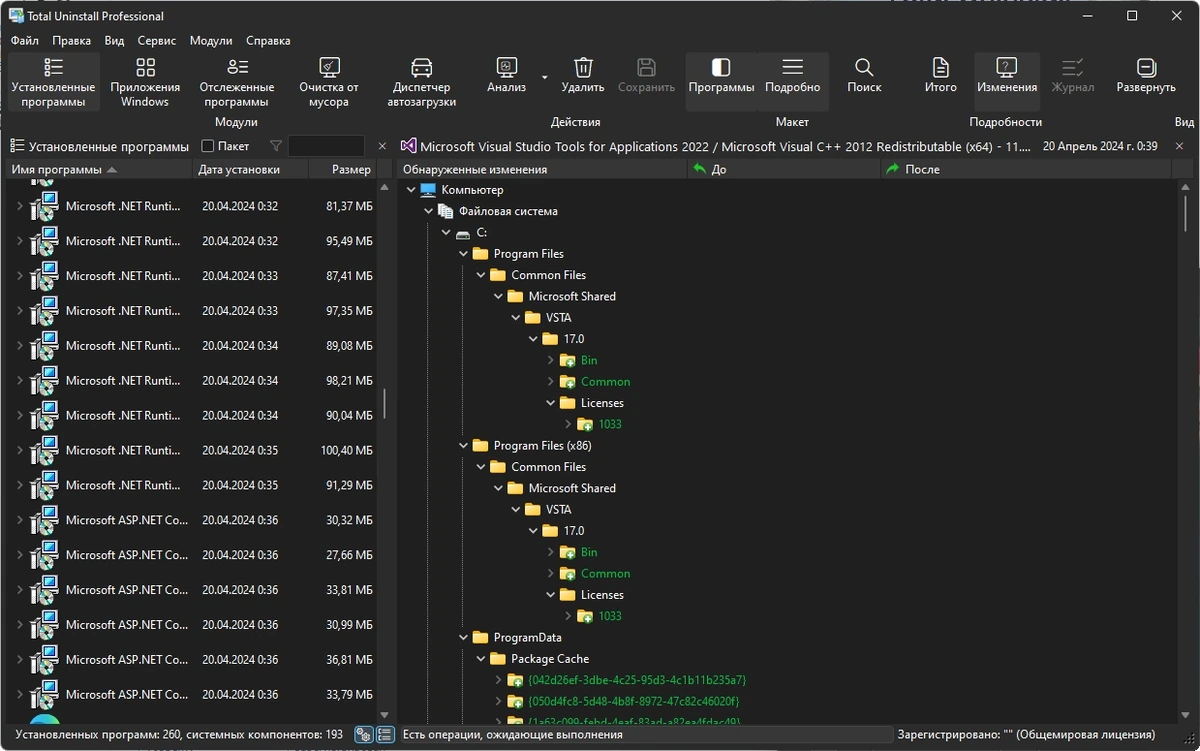Expand the {042d26ef-3dbe...} folder
This screenshot has width=1200, height=751.
498,680
